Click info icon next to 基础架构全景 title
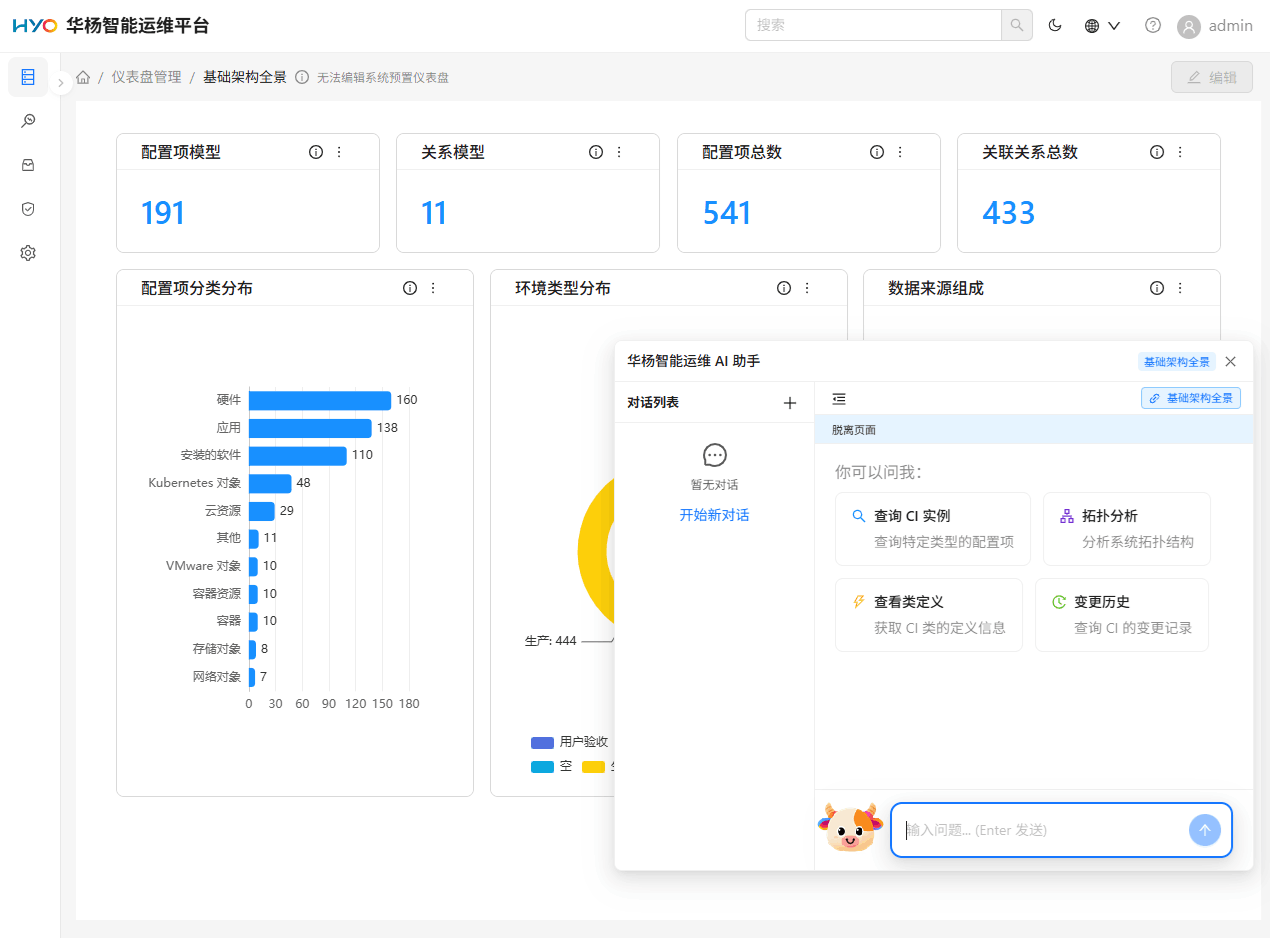Viewport: 1270px width, 938px height. [302, 77]
